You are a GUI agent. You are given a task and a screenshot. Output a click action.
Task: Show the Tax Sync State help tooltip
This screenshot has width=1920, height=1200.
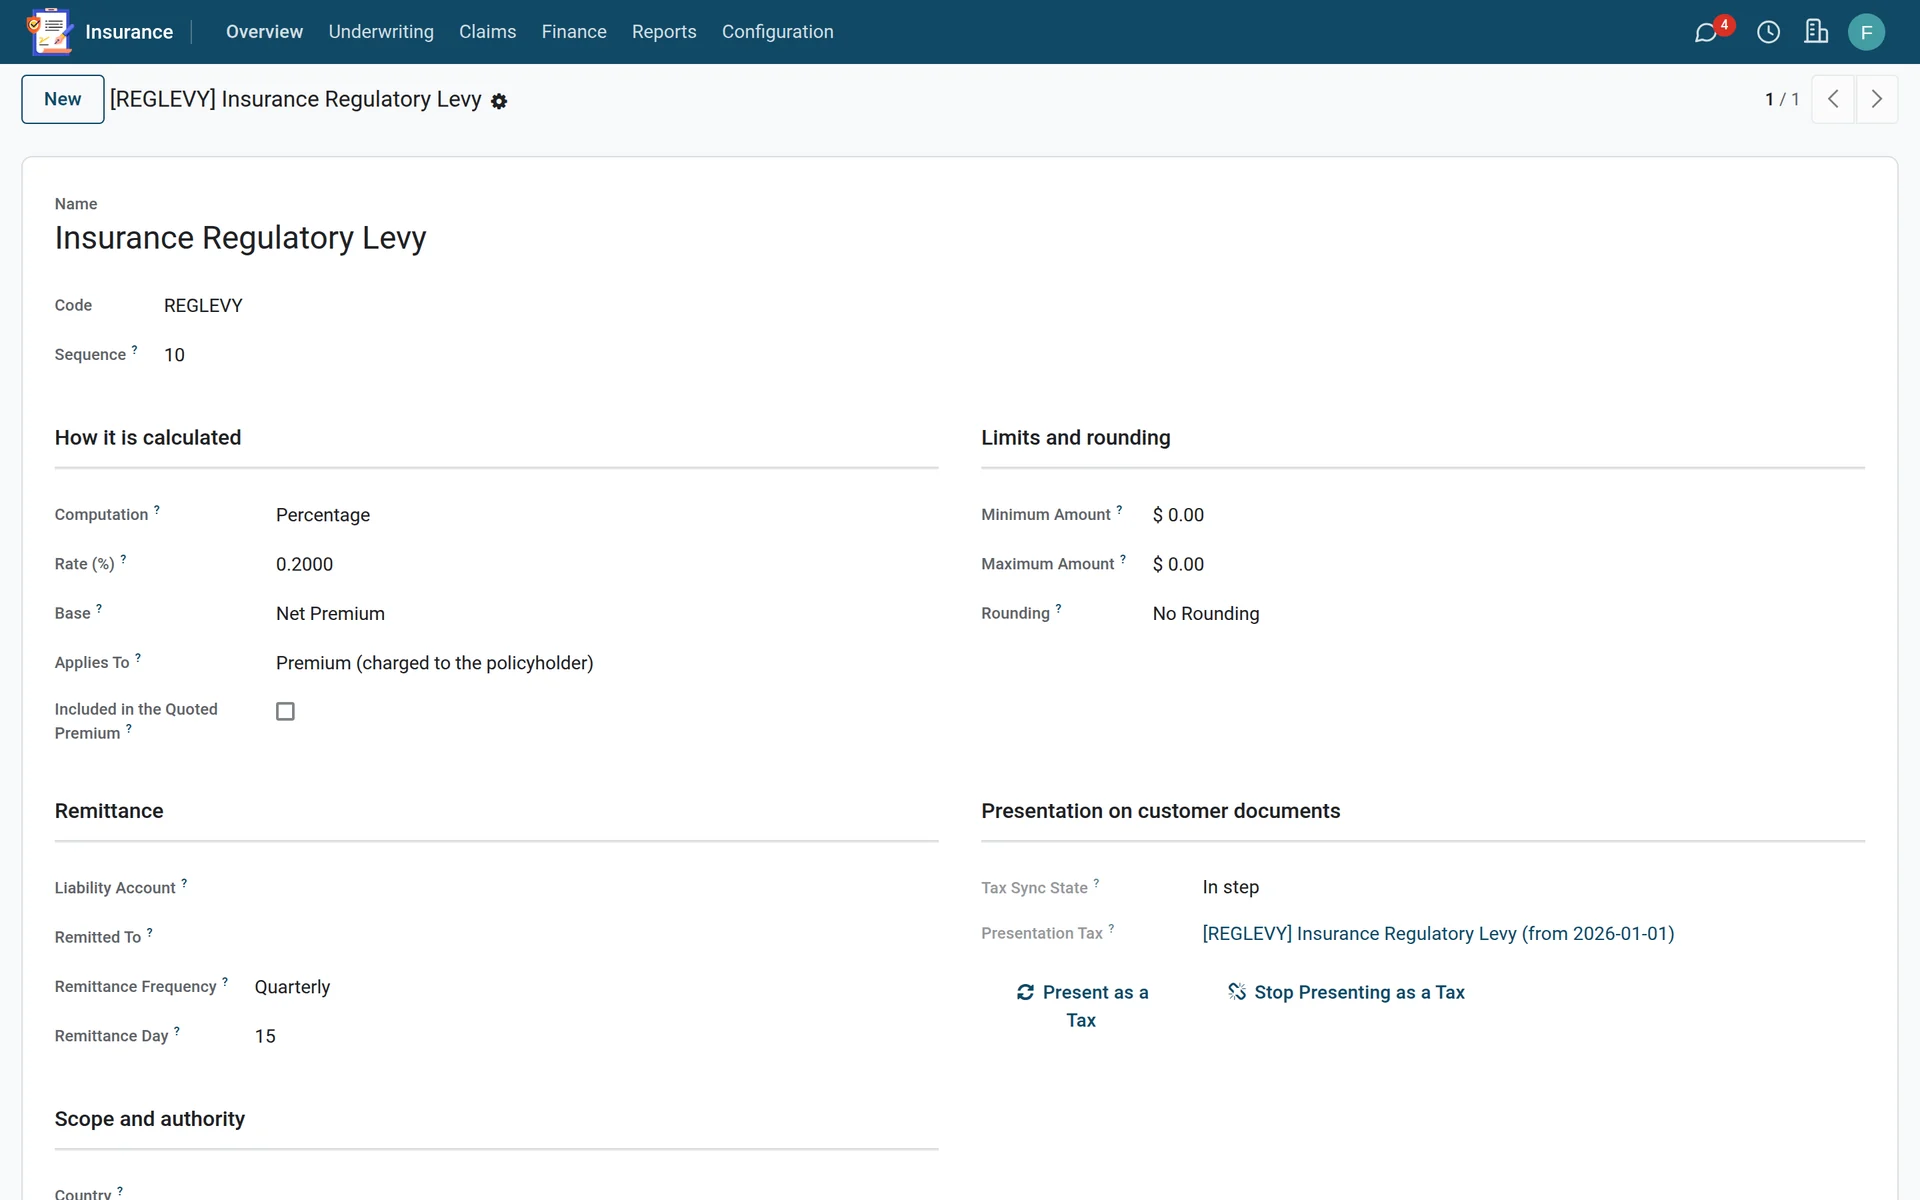pyautogui.click(x=1096, y=883)
